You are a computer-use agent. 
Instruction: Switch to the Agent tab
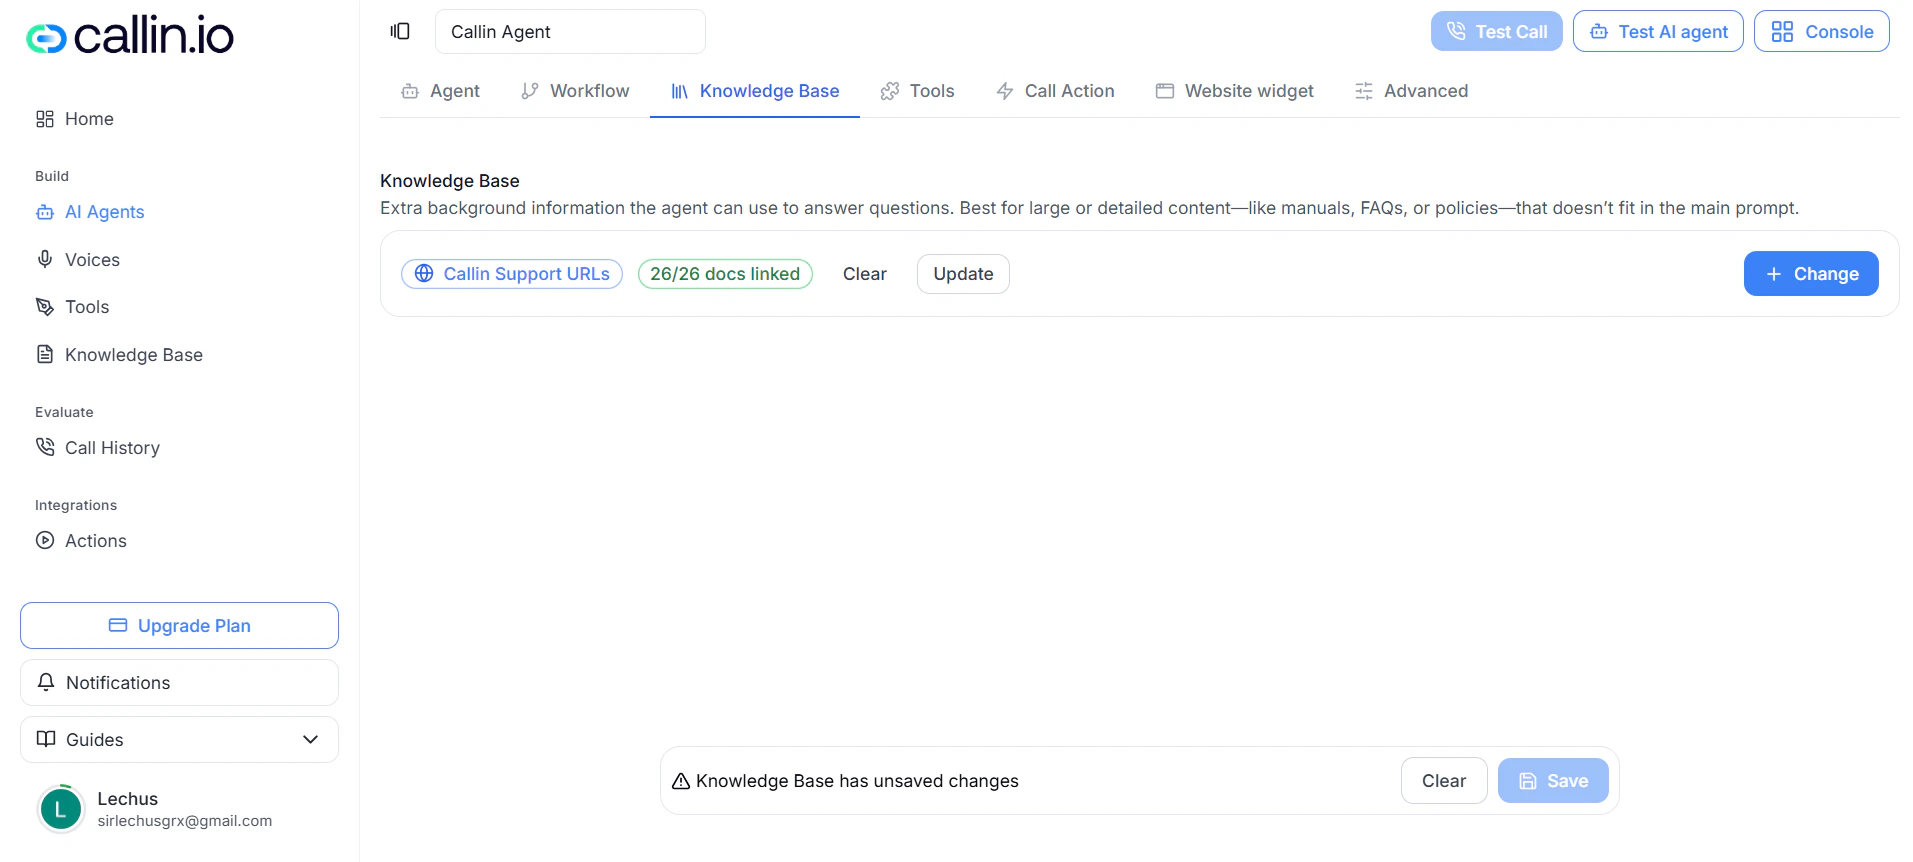pos(440,91)
